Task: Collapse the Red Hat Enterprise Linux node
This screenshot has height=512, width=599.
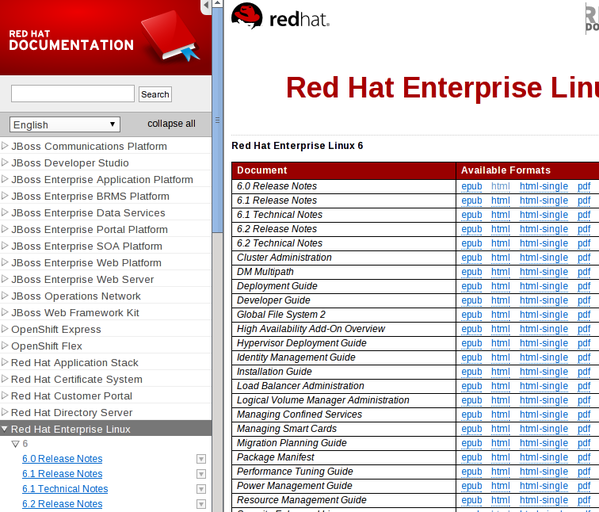Action: 5,429
